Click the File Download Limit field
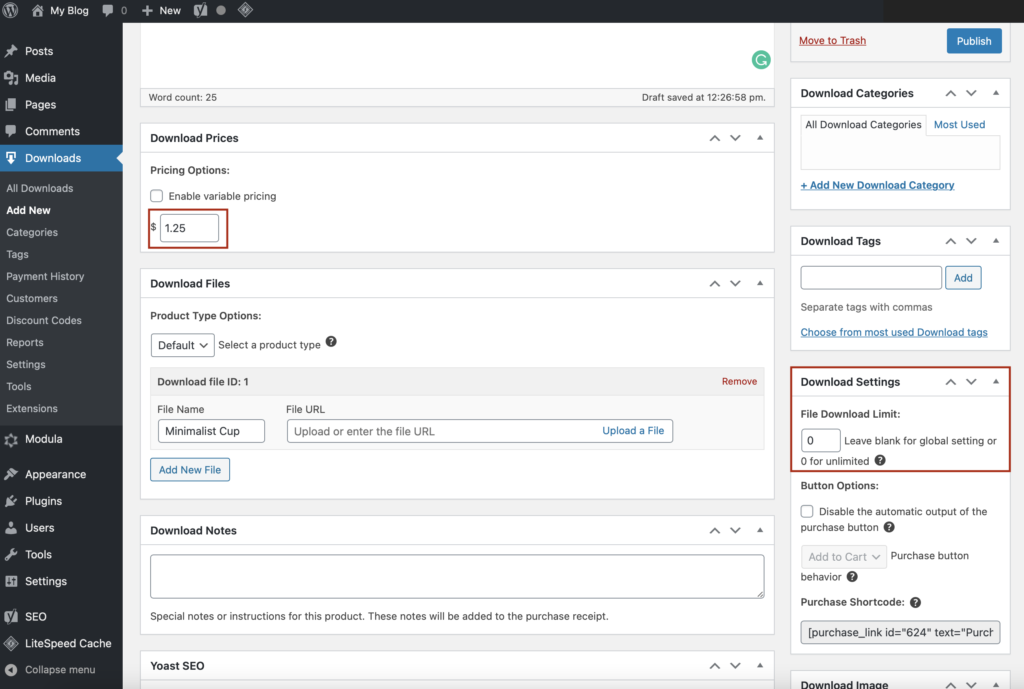1024x689 pixels. click(x=820, y=441)
